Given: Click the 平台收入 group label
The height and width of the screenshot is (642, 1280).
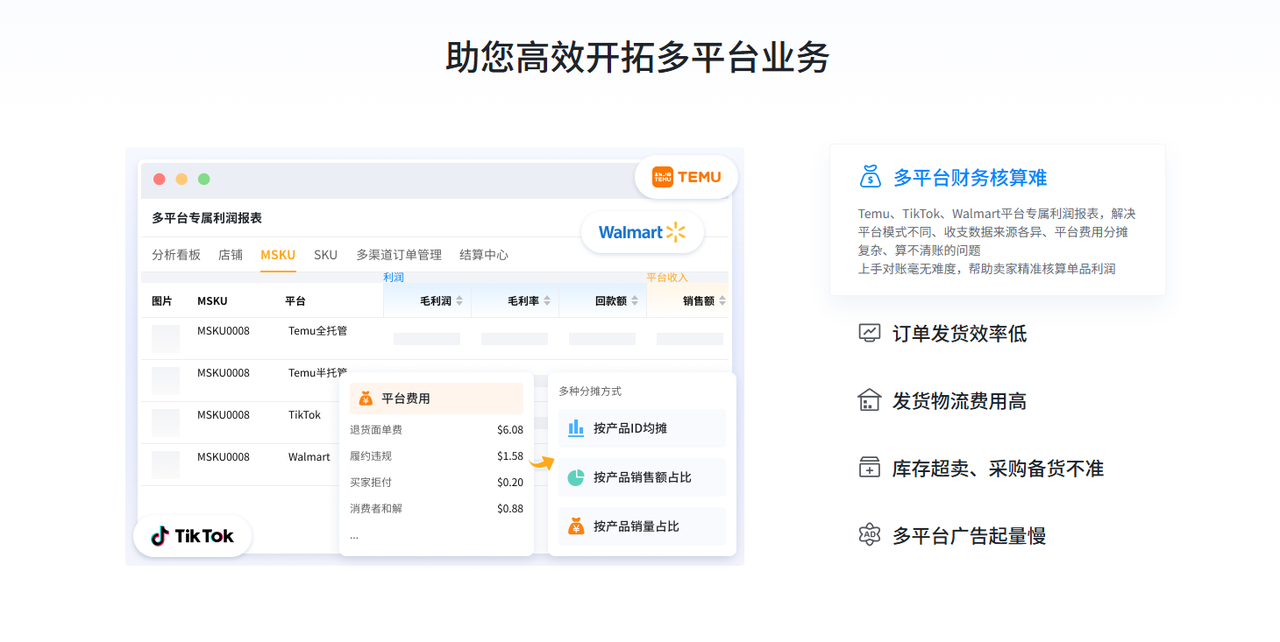Looking at the screenshot, I should pos(667,277).
